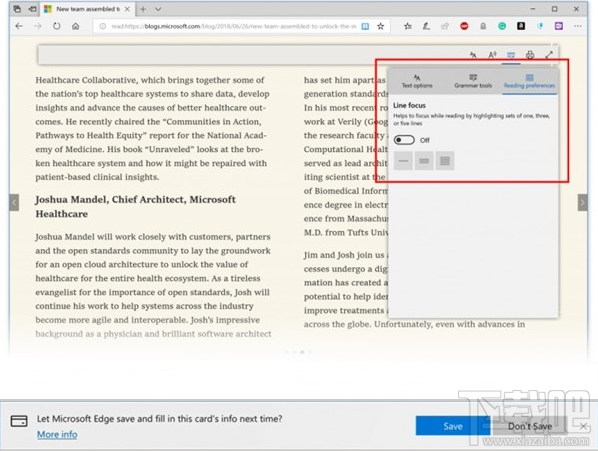The height and width of the screenshot is (451, 598).
Task: Select one-line focus option
Action: [x=403, y=161]
